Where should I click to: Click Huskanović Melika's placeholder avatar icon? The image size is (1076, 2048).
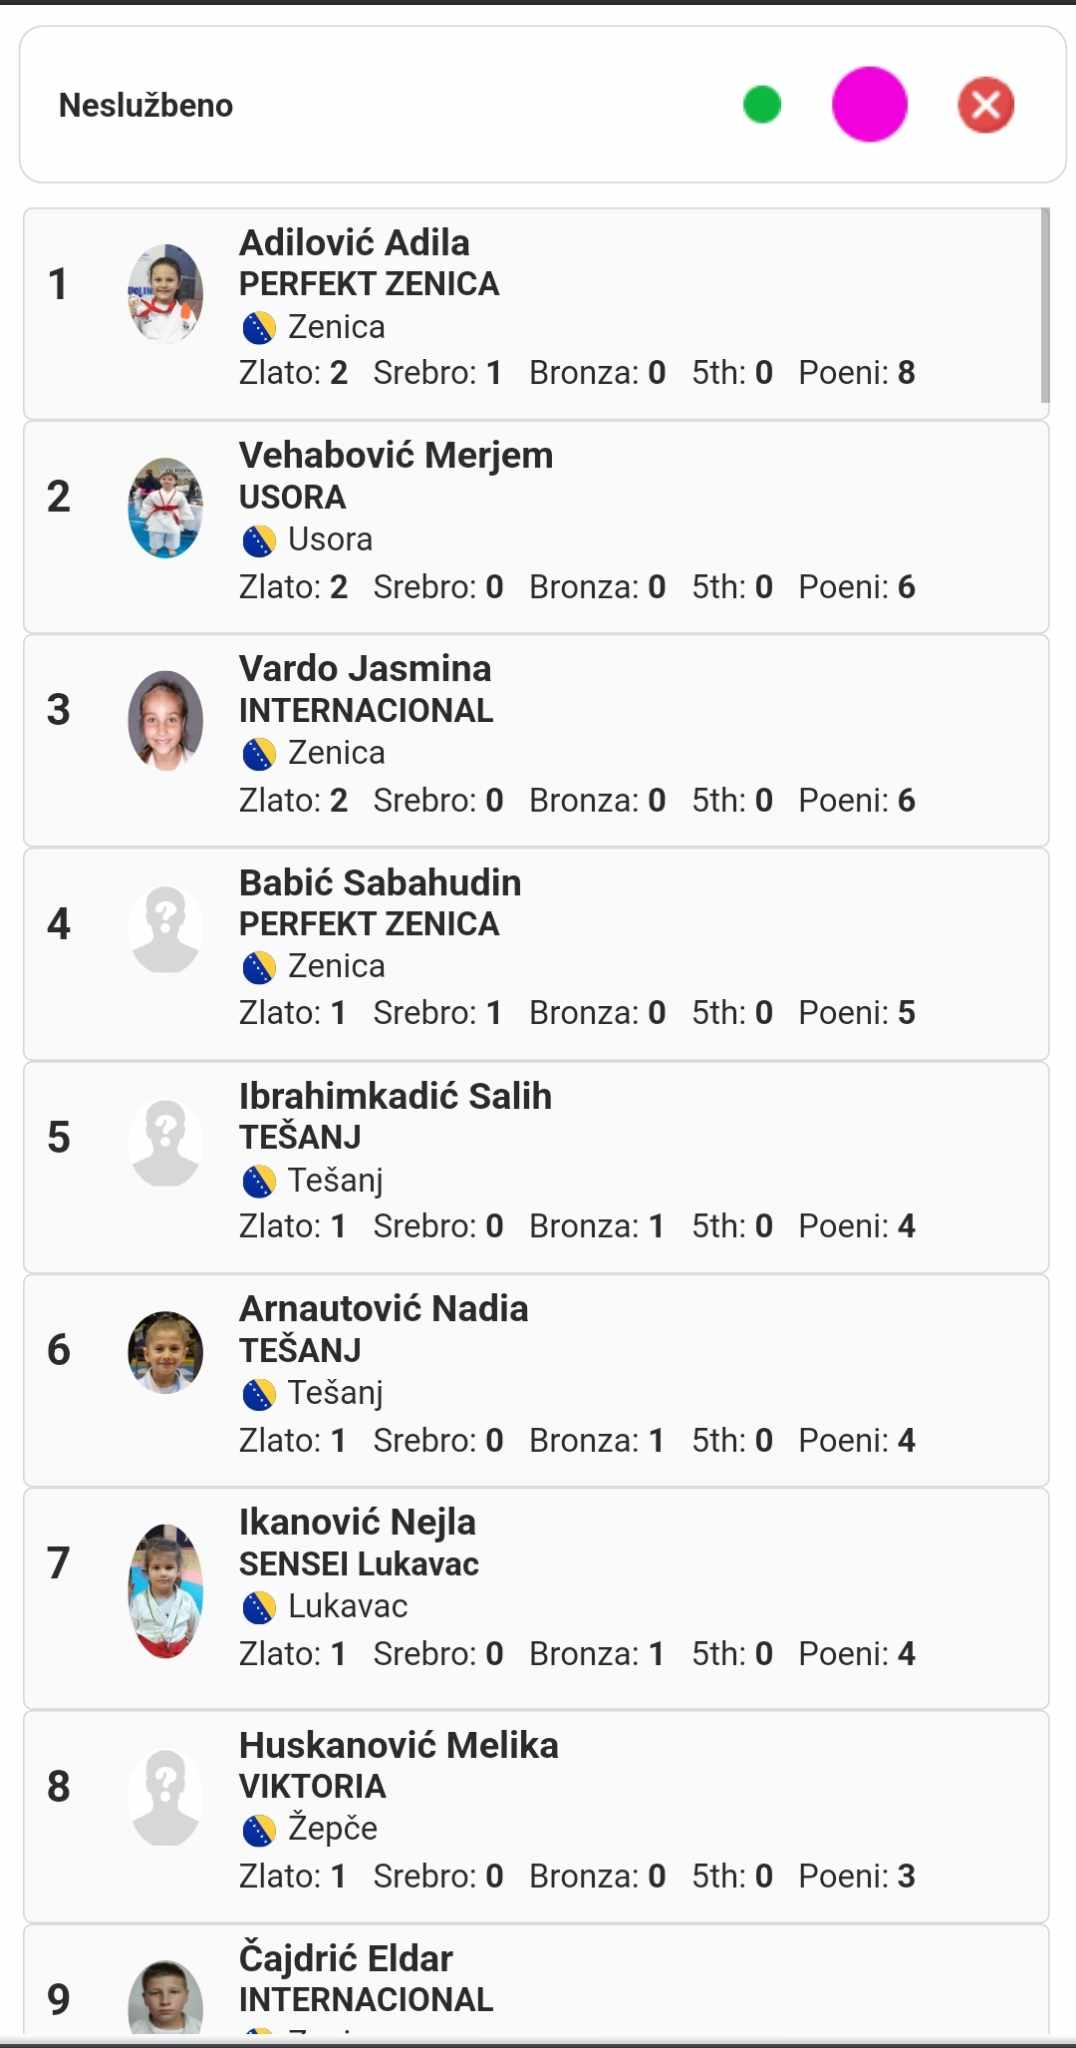pyautogui.click(x=166, y=1797)
